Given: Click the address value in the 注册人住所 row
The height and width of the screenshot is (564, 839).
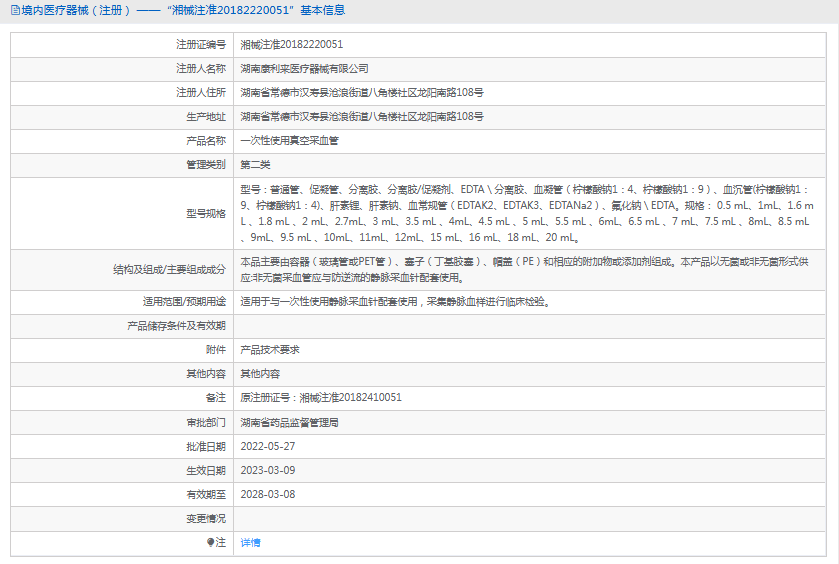Looking at the screenshot, I should click(x=362, y=93).
